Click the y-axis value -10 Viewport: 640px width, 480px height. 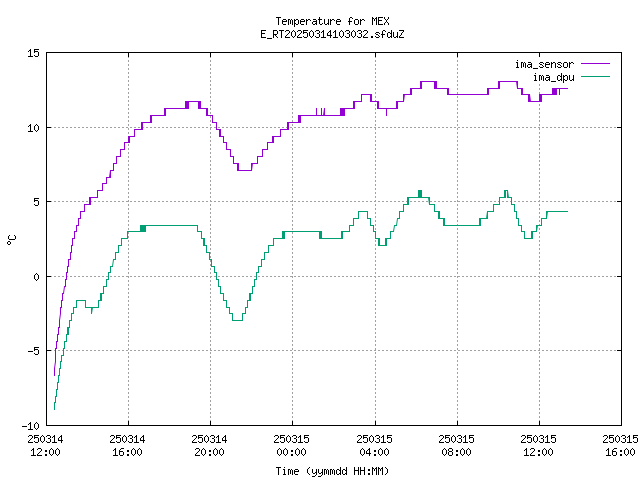(31, 426)
